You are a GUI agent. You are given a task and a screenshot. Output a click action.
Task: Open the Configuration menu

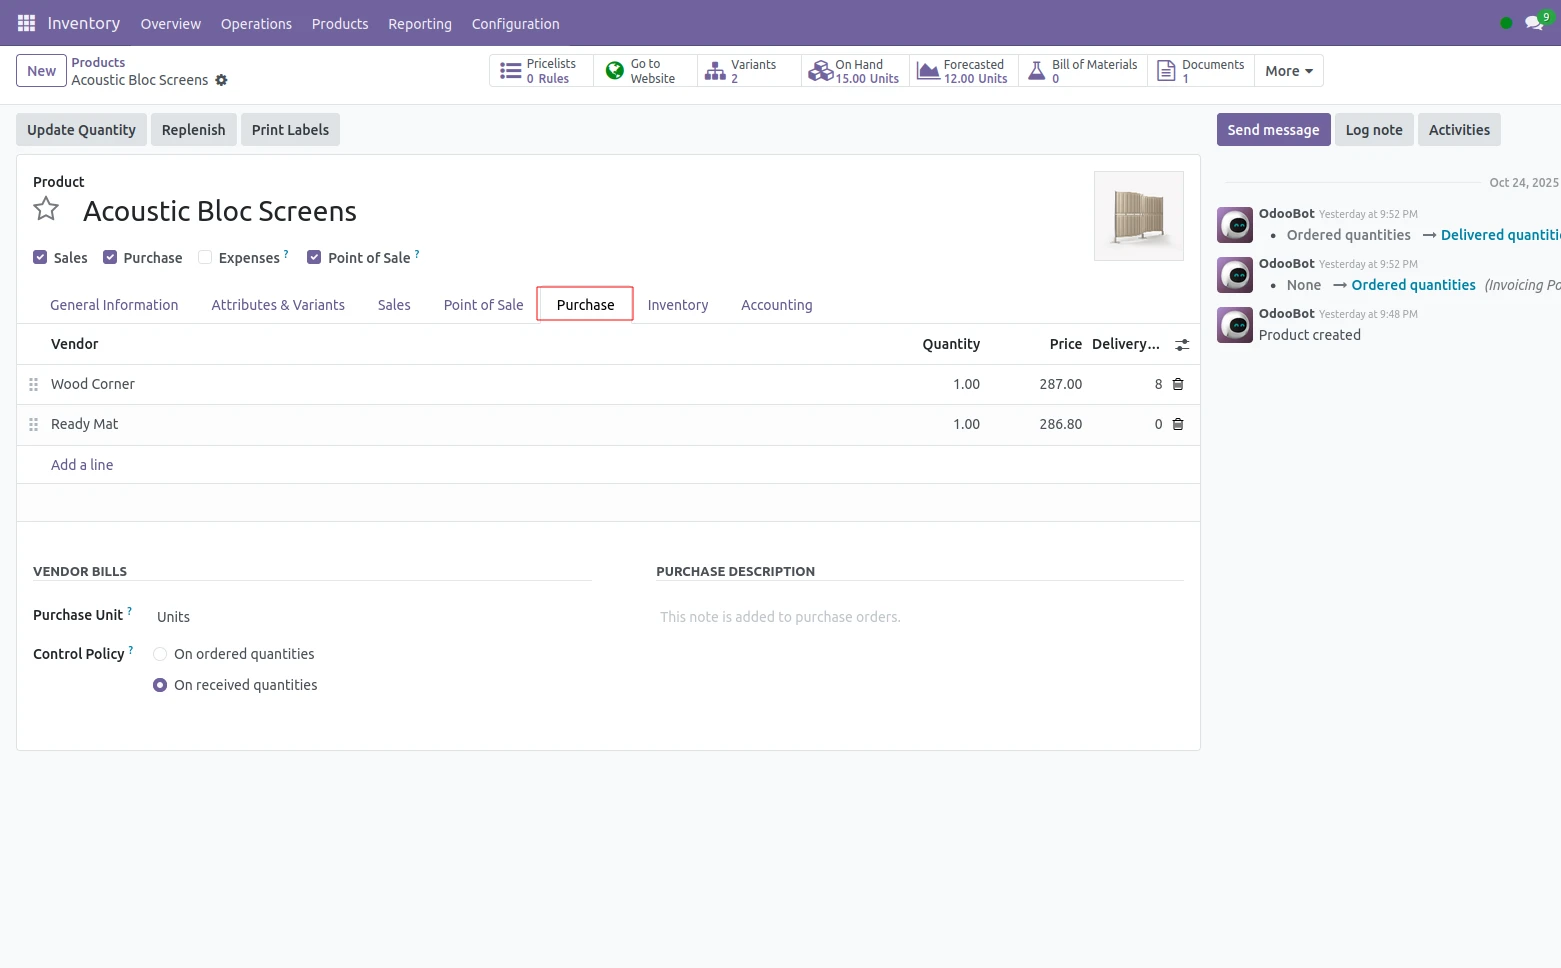pos(515,23)
